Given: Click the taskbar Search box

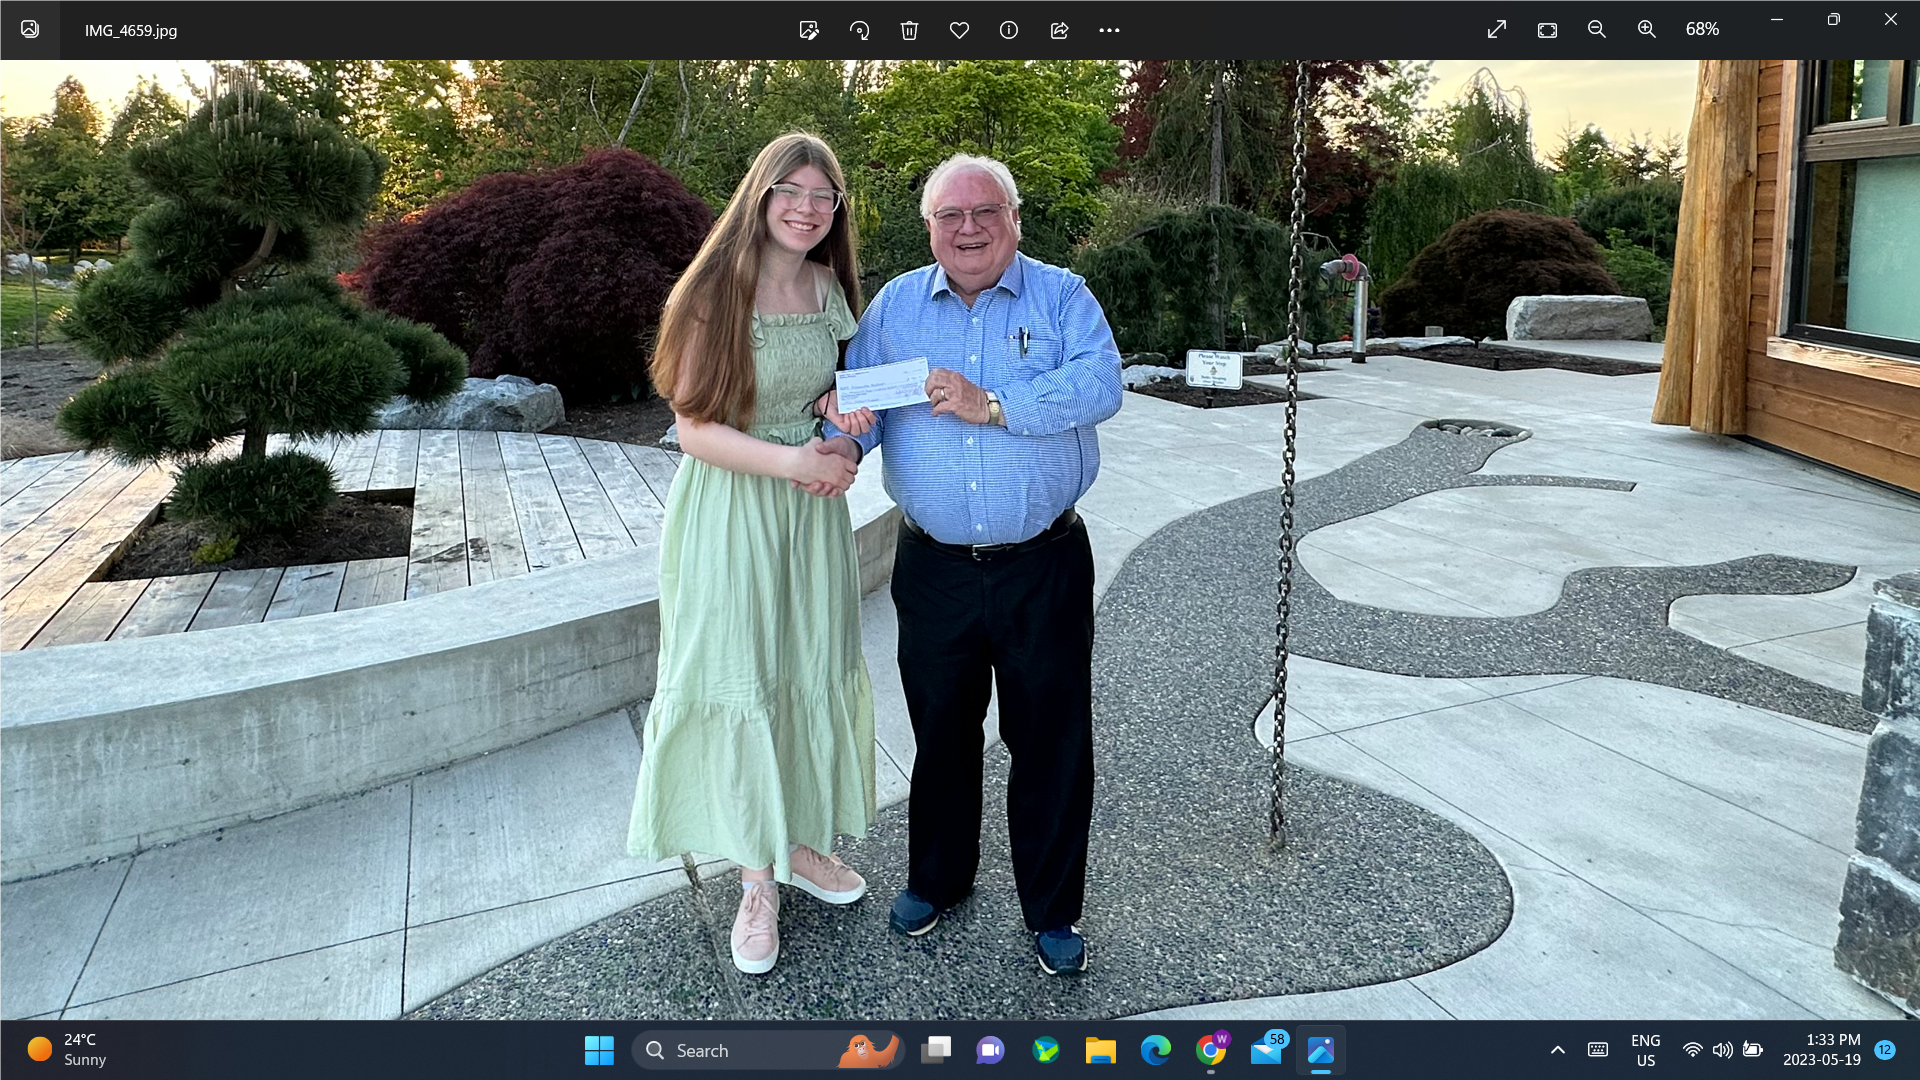Looking at the screenshot, I should [768, 1050].
